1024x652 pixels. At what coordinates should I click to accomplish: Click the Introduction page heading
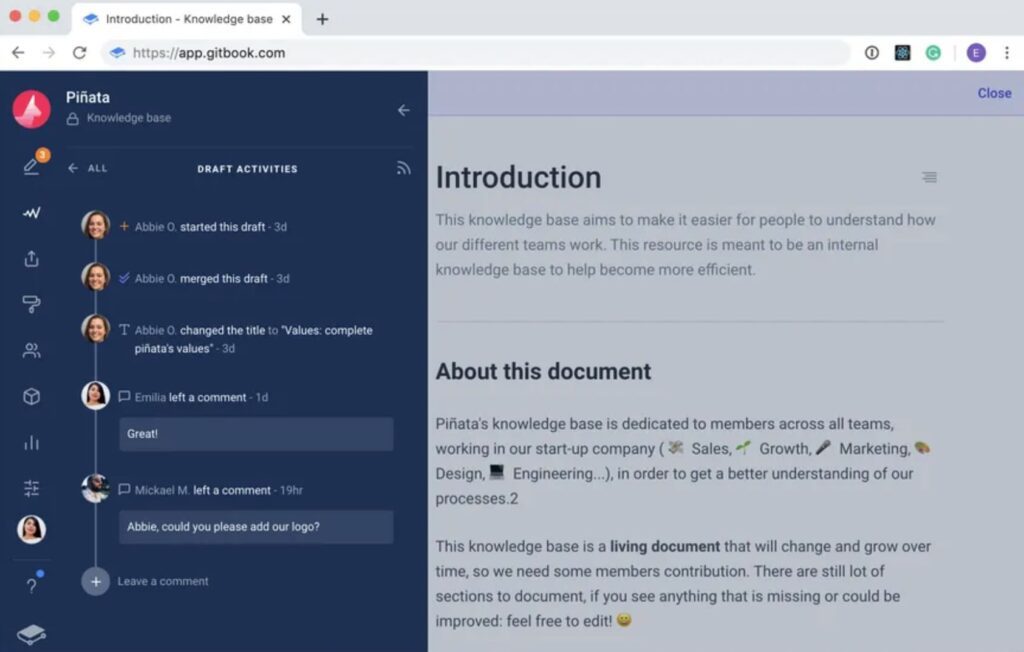(519, 178)
